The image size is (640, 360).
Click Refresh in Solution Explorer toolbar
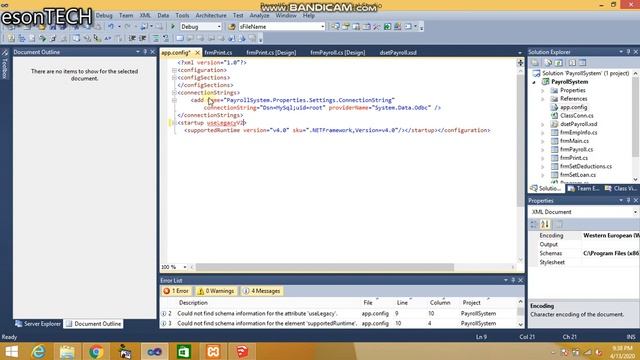click(558, 63)
